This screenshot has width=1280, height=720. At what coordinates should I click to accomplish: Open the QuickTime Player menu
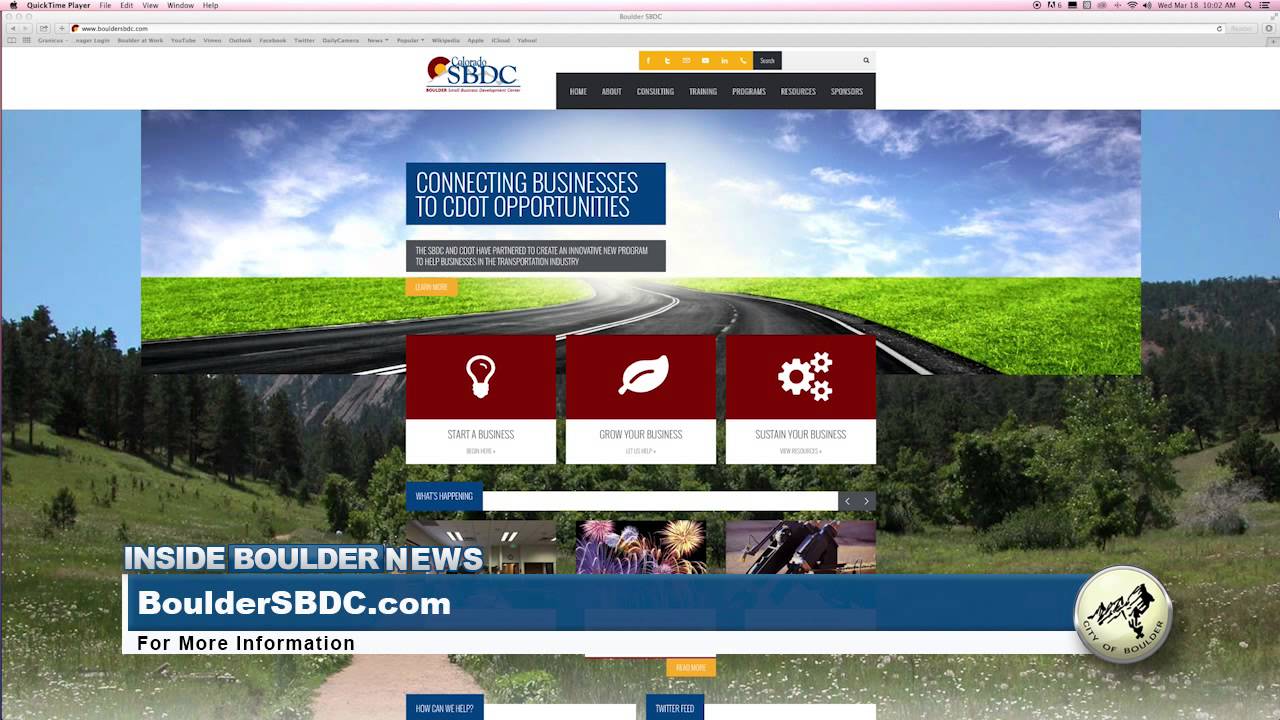pos(58,5)
